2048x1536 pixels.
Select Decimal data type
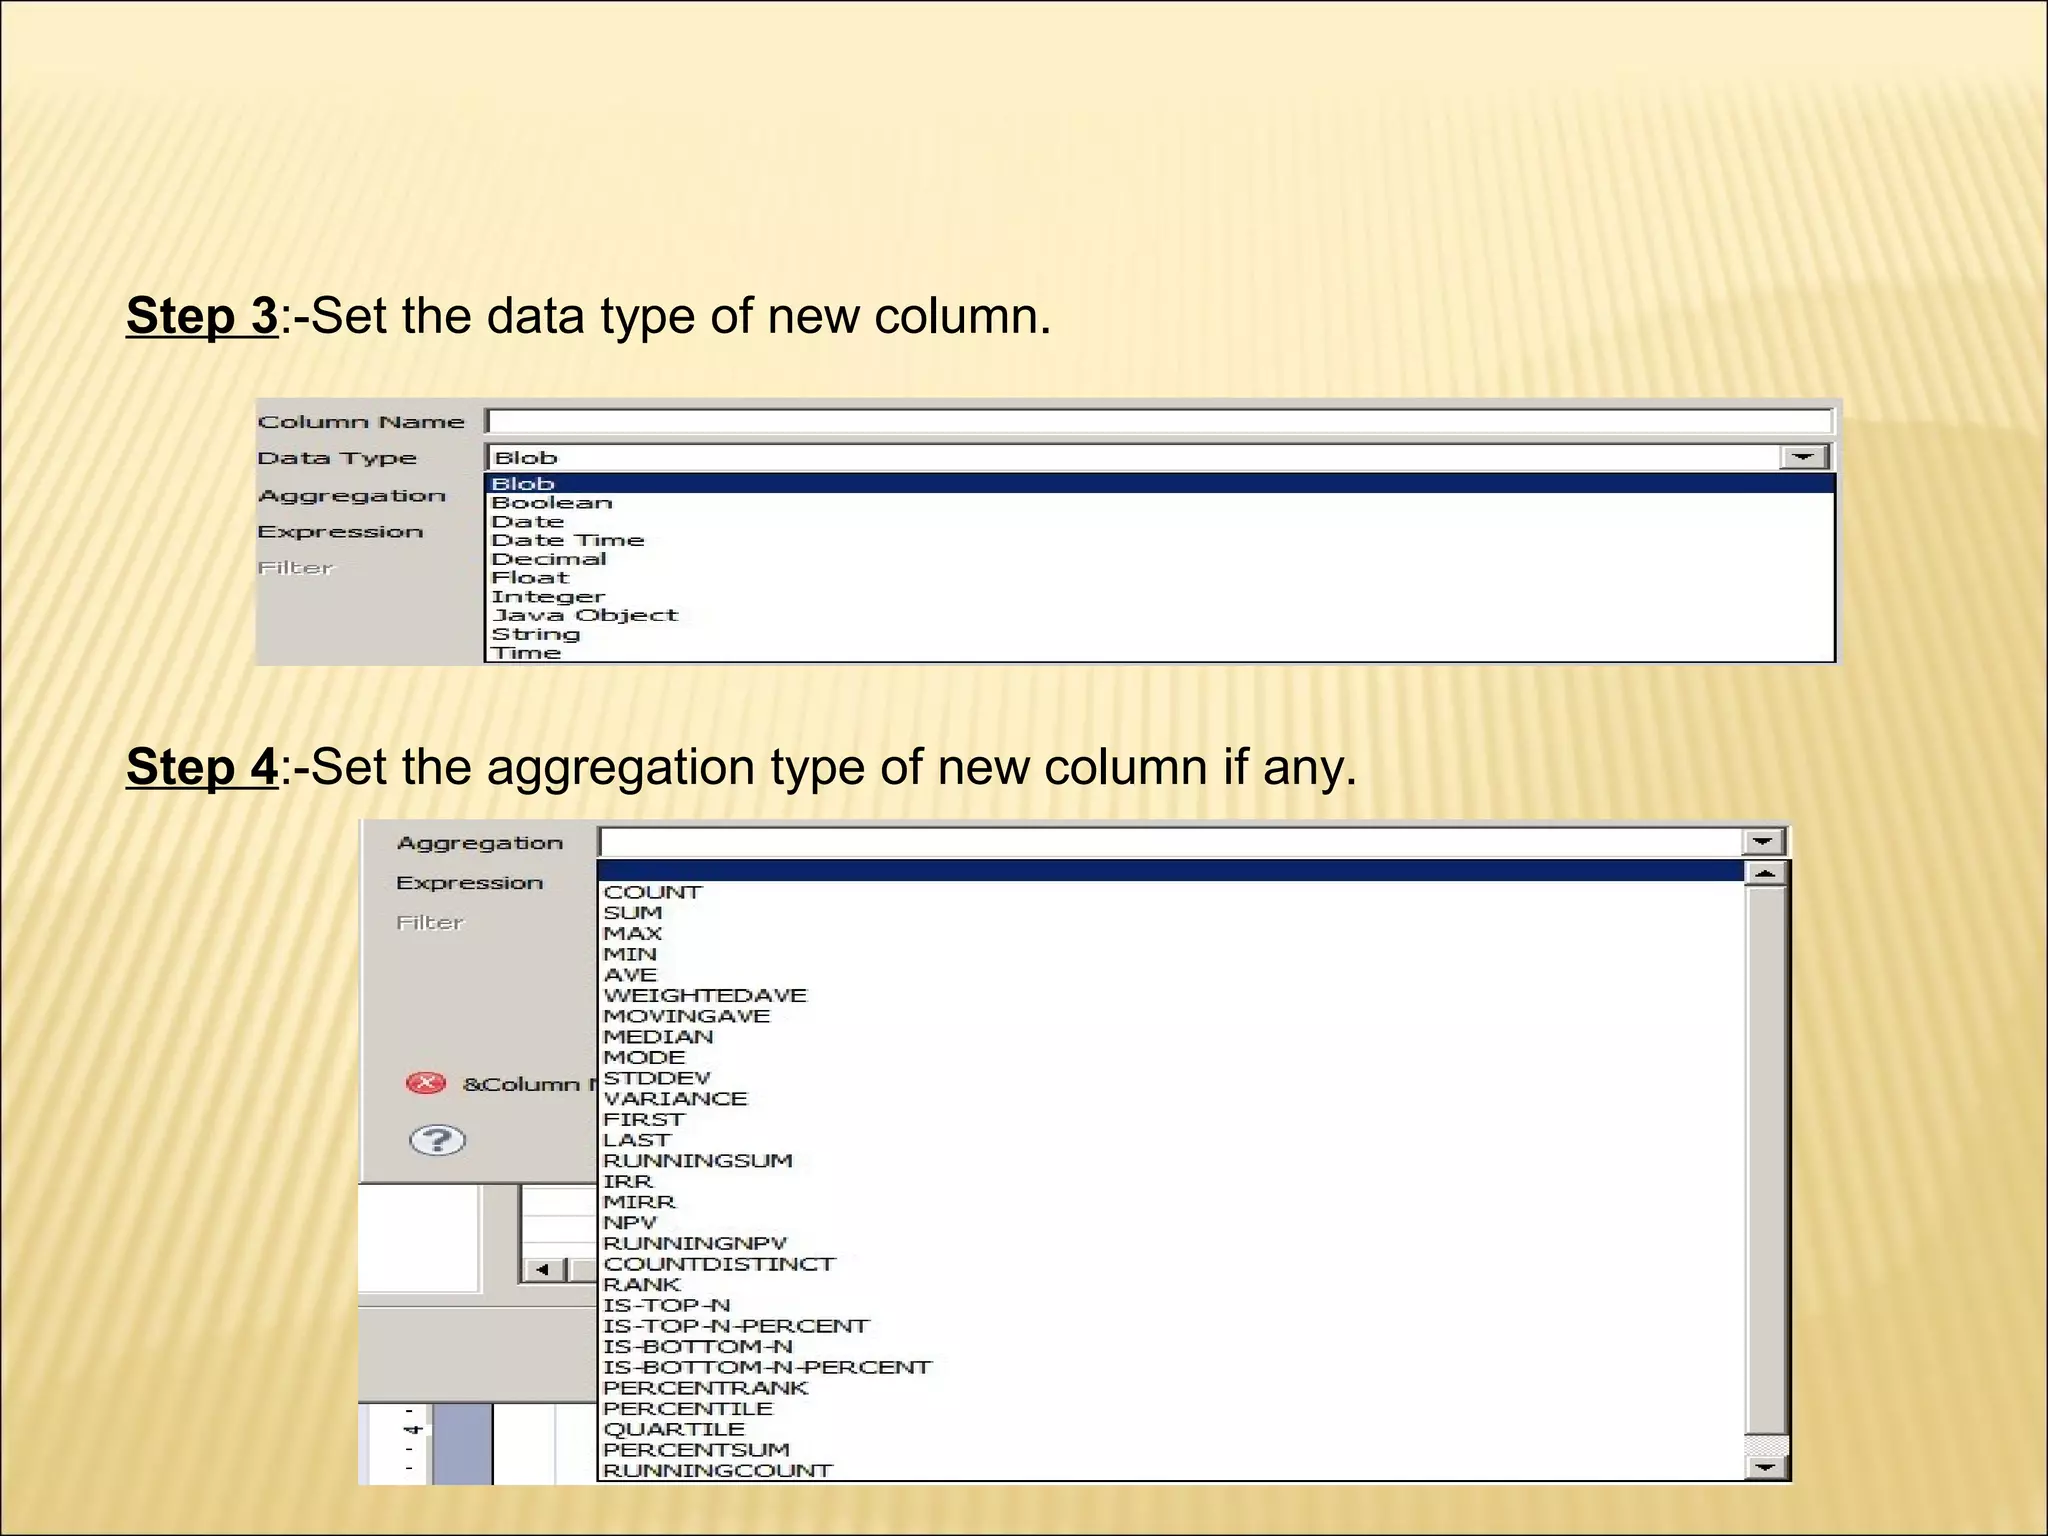[1160, 559]
